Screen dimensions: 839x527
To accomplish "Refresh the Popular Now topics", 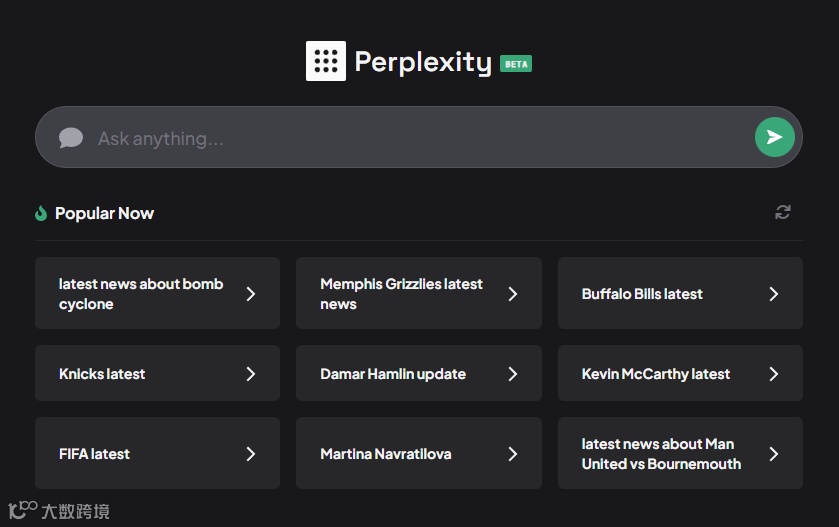I will [783, 212].
